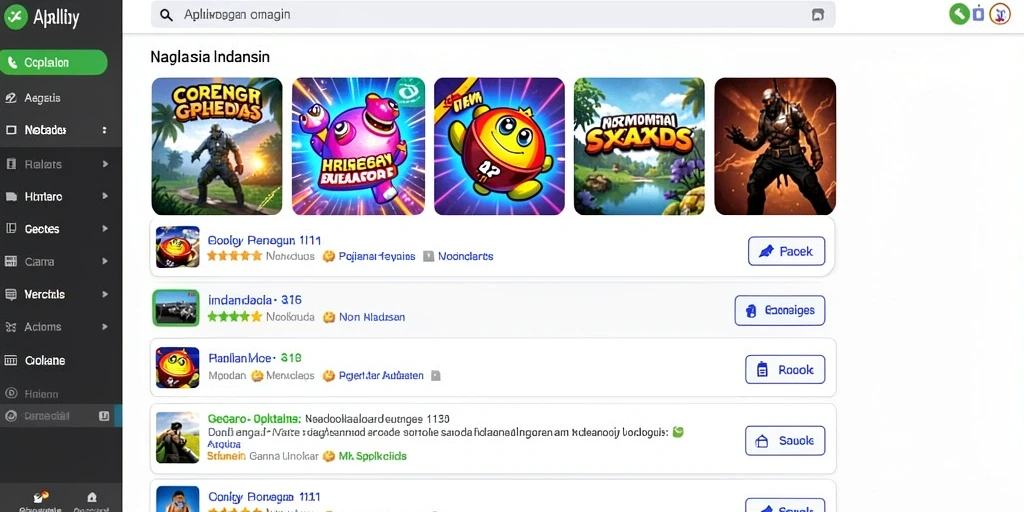Click the green app logo at top left
1024x512 pixels.
coord(16,17)
